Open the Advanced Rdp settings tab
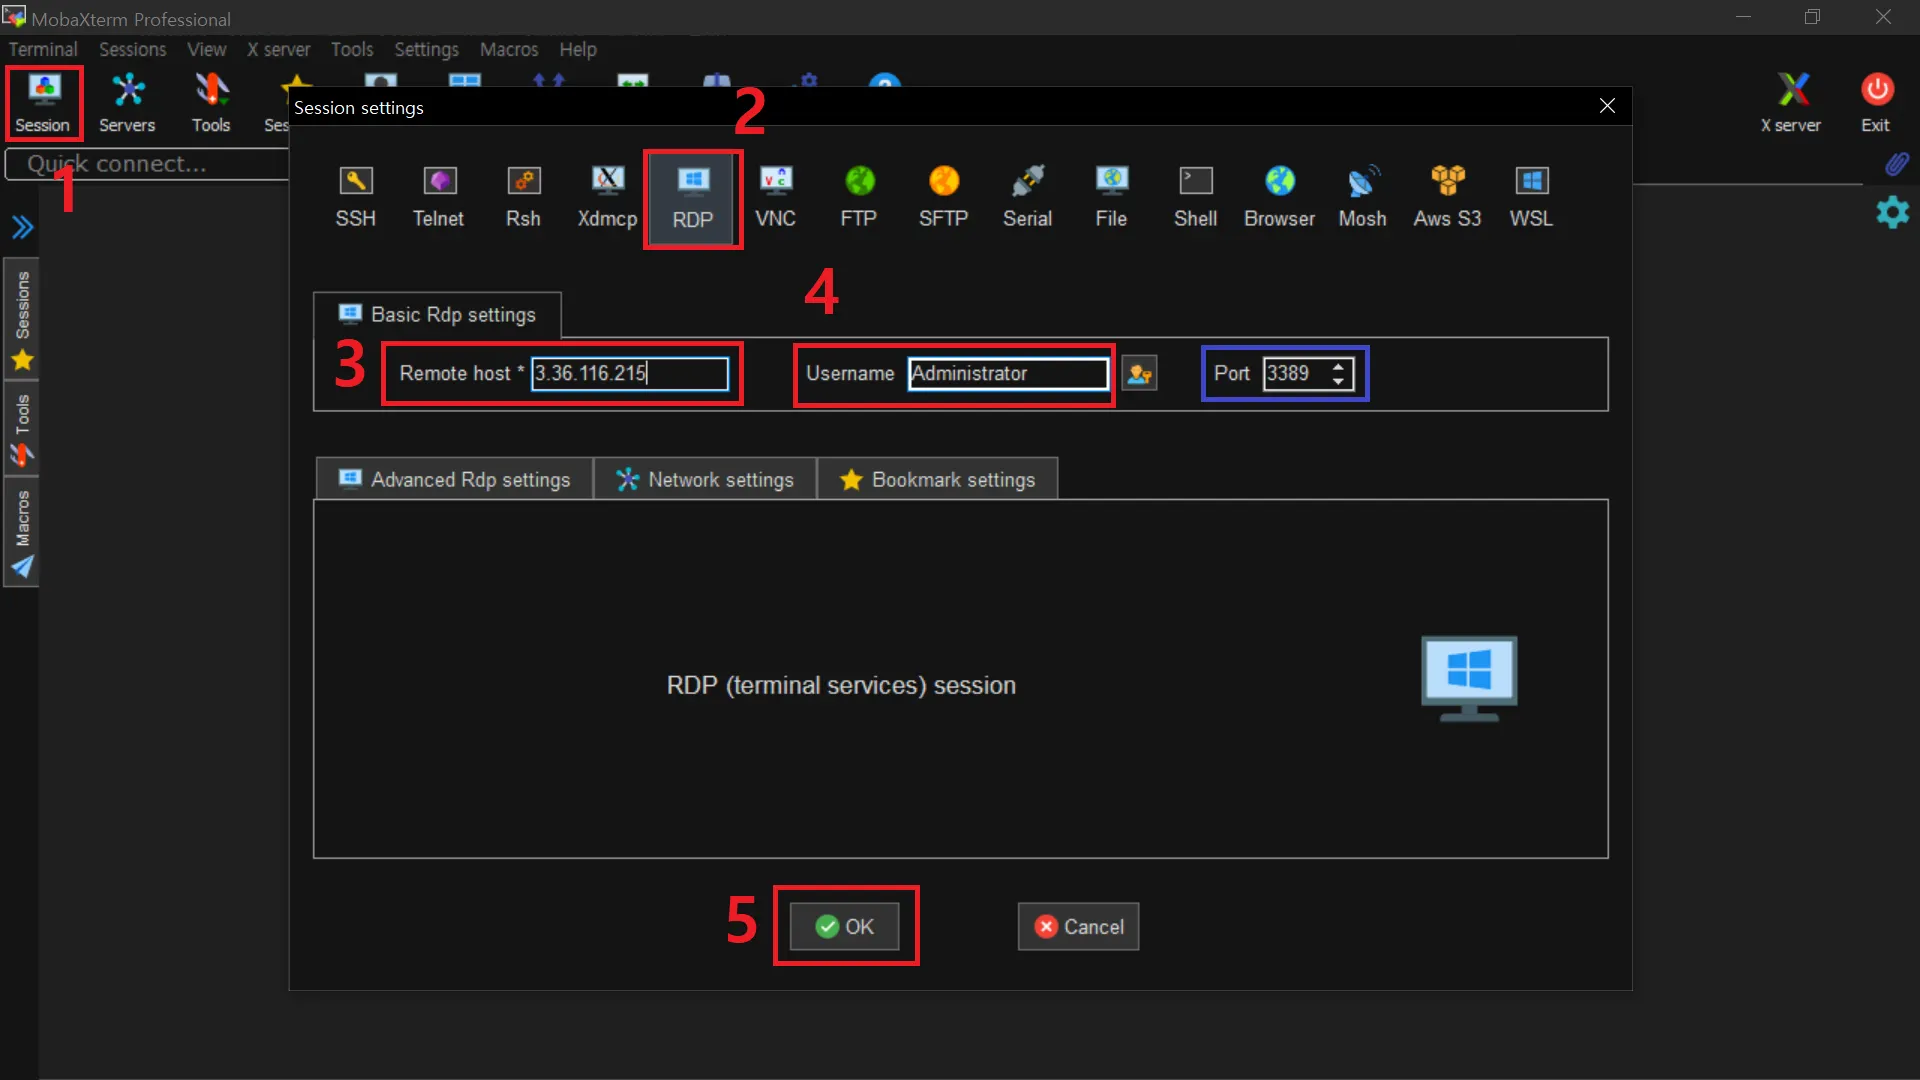 pyautogui.click(x=455, y=480)
